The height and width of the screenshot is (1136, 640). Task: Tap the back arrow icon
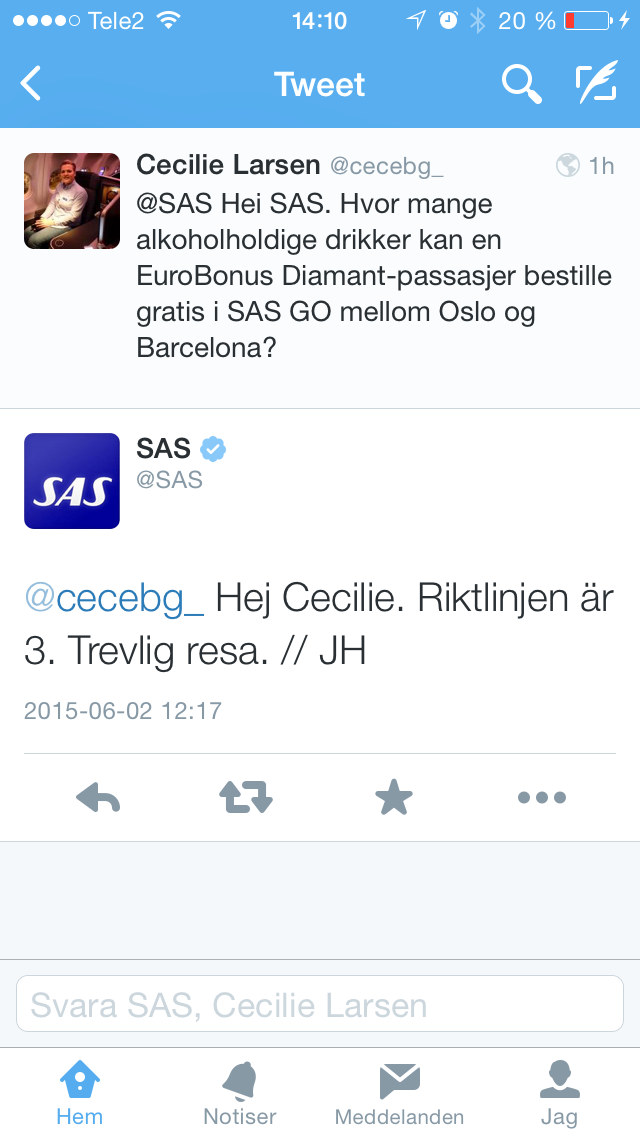point(32,84)
